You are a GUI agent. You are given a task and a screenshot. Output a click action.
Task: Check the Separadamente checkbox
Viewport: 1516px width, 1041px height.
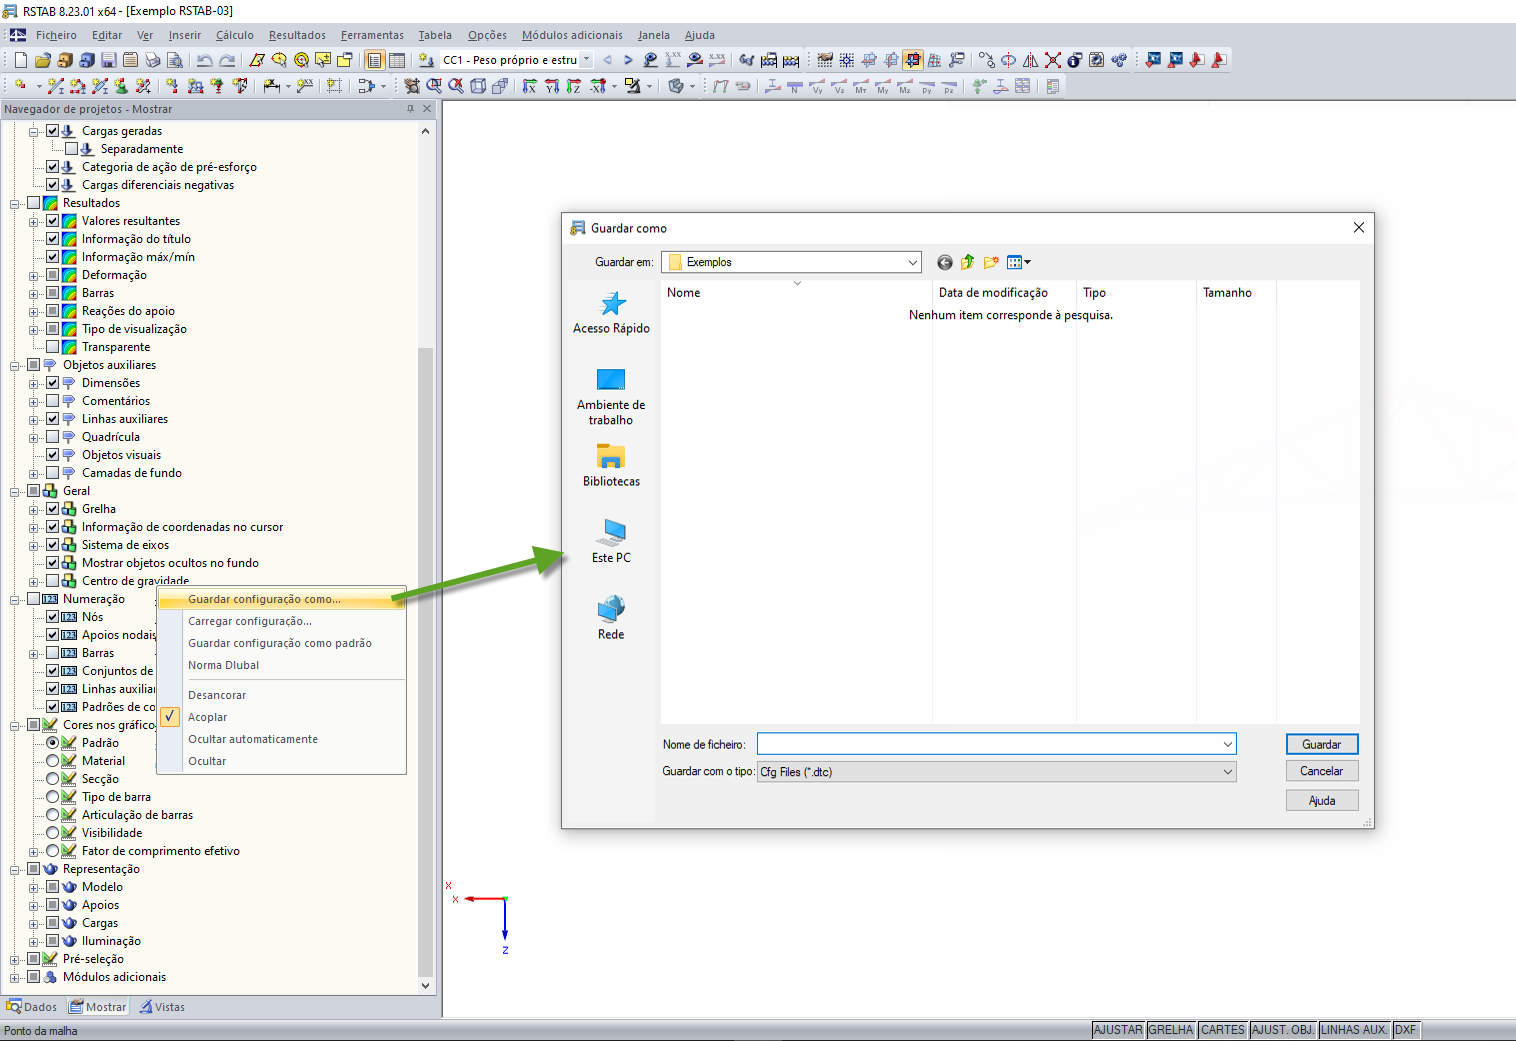coord(72,149)
